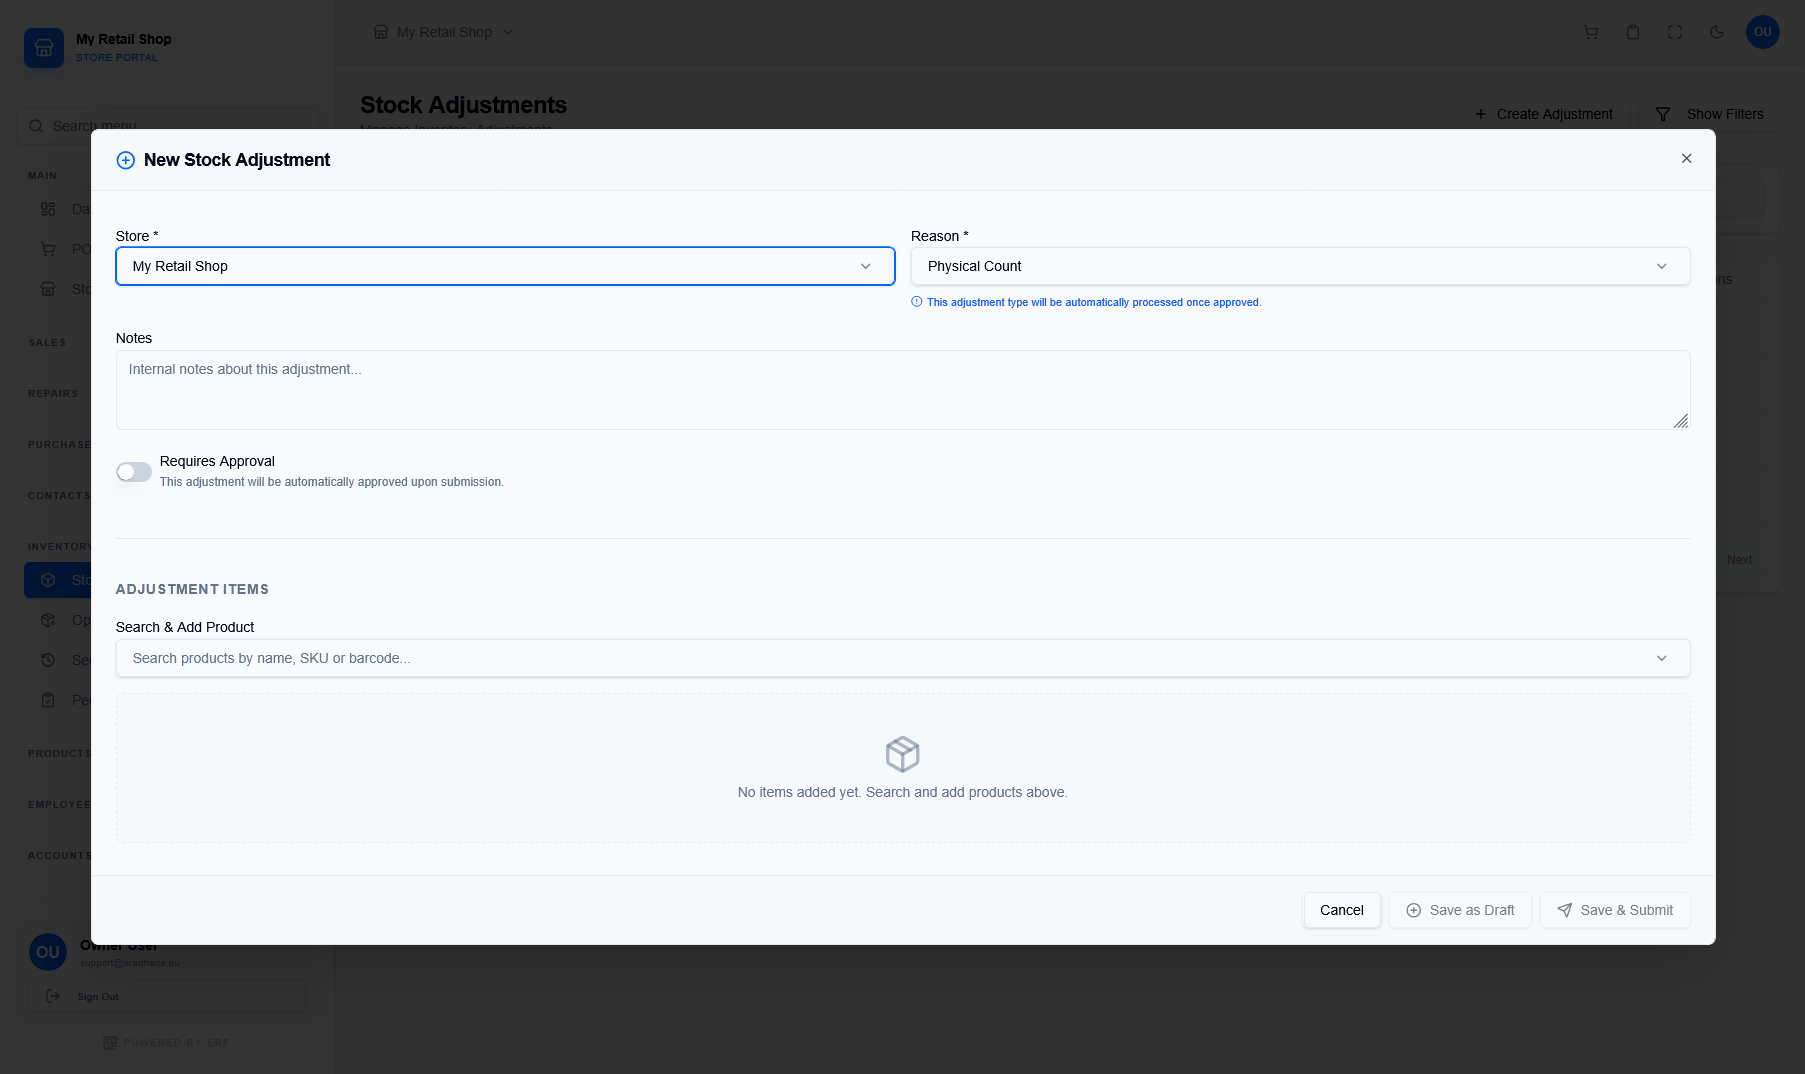
Task: Click the SALES section header in sidebar
Action: (47, 343)
